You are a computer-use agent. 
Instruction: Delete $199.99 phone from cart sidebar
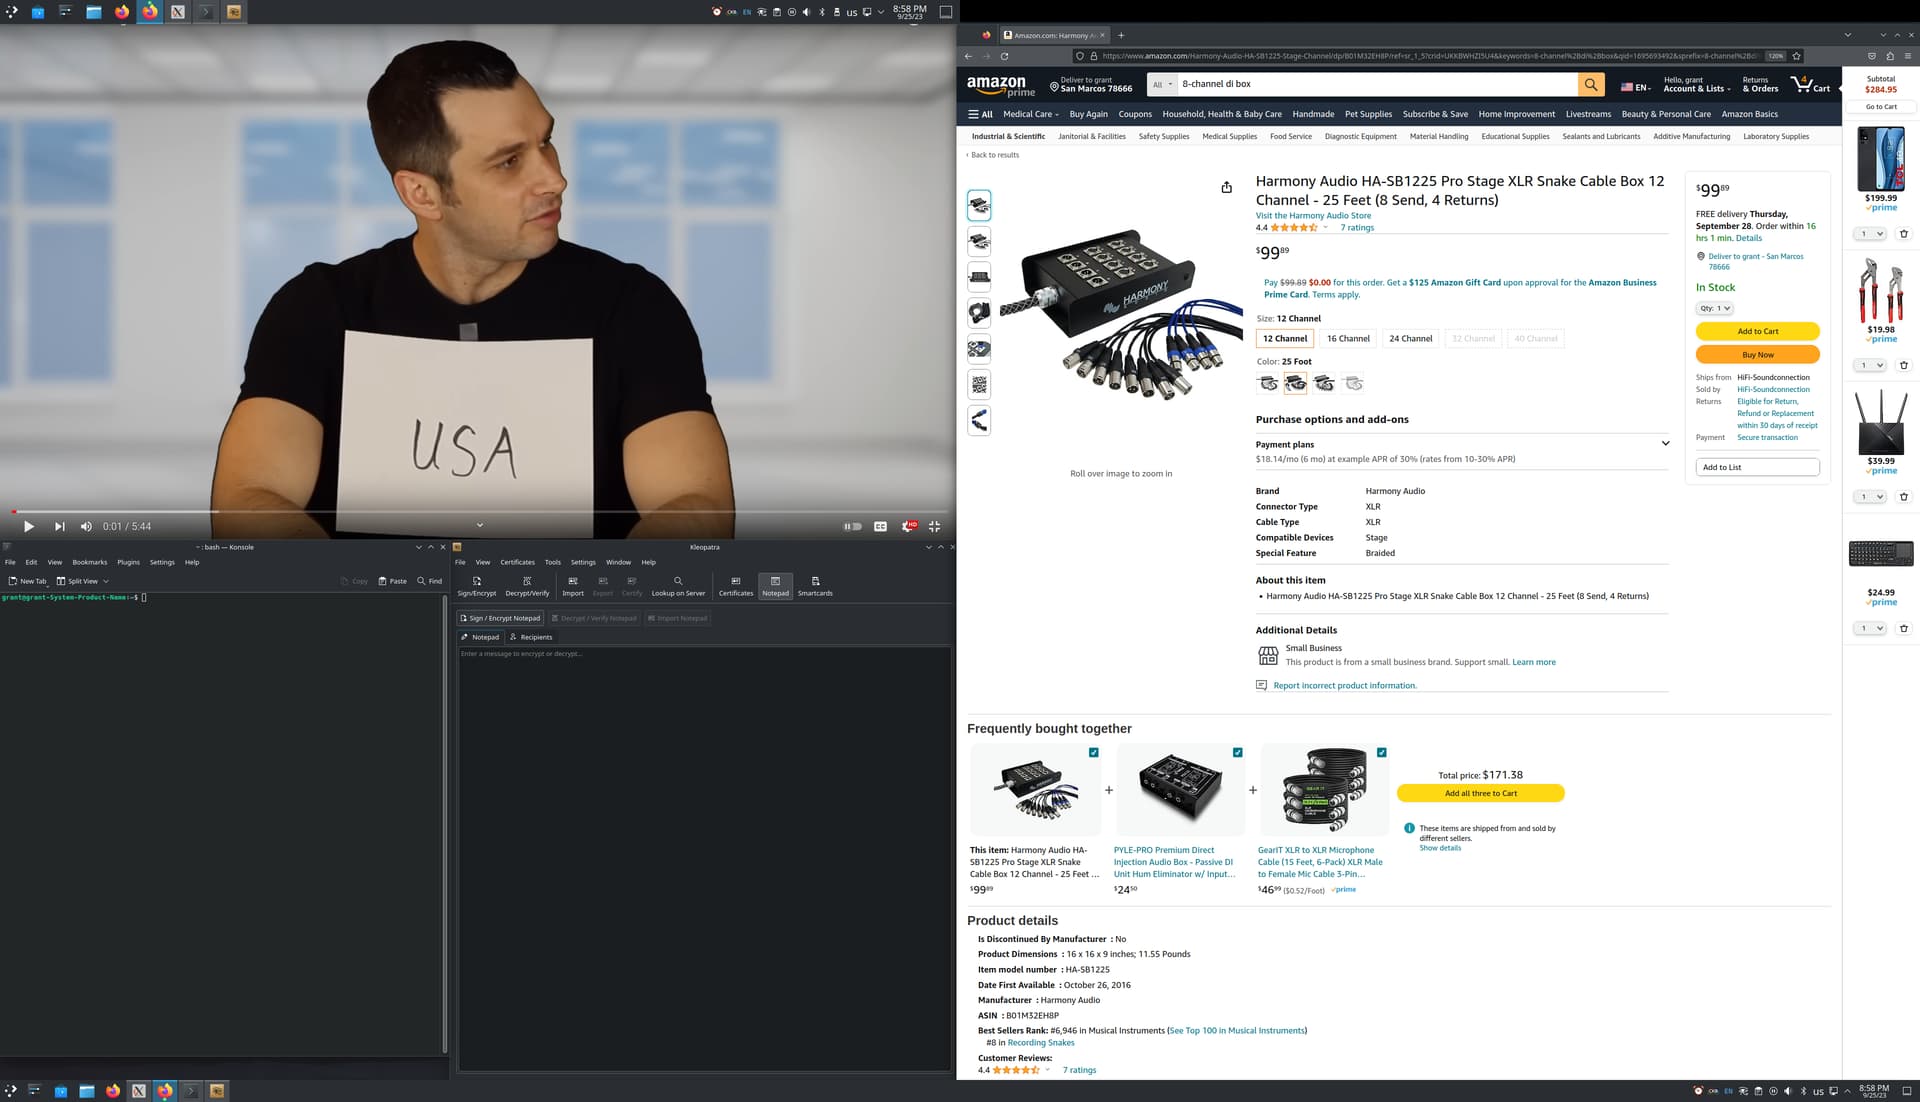coord(1903,234)
